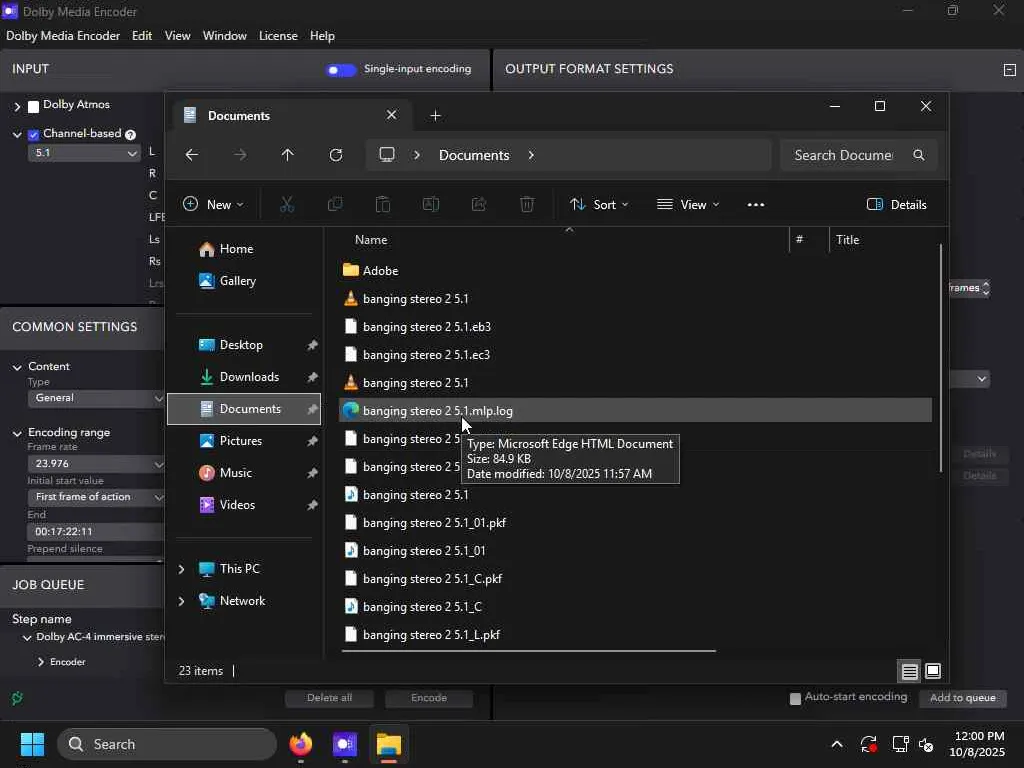The image size is (1024, 768).
Task: Open the Window menu
Action: [225, 36]
